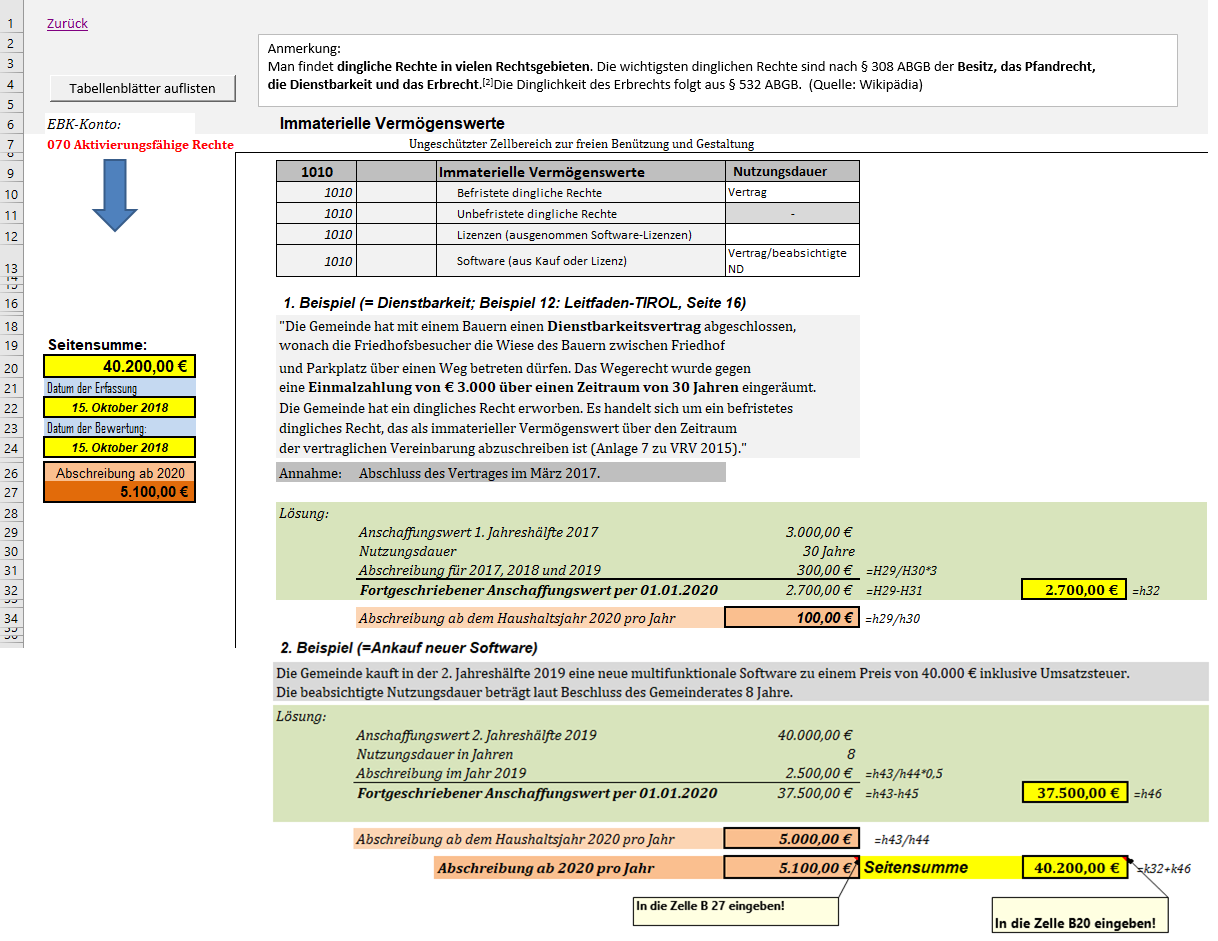Screen dimensions: 1218x941
Task: Select row header 27
Action: tap(11, 492)
